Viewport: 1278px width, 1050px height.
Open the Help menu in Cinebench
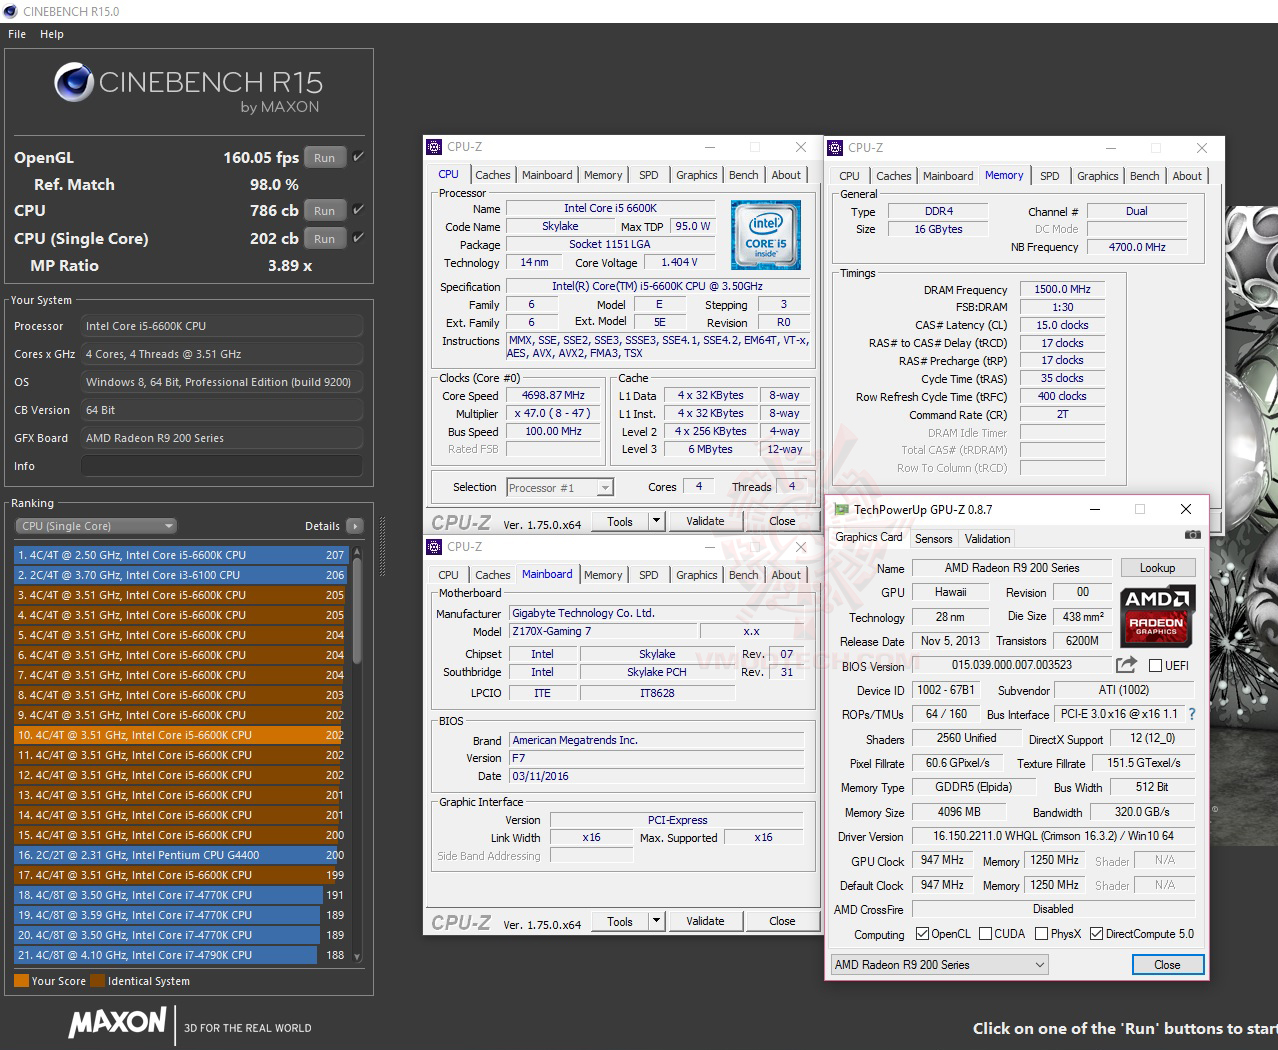[x=52, y=34]
